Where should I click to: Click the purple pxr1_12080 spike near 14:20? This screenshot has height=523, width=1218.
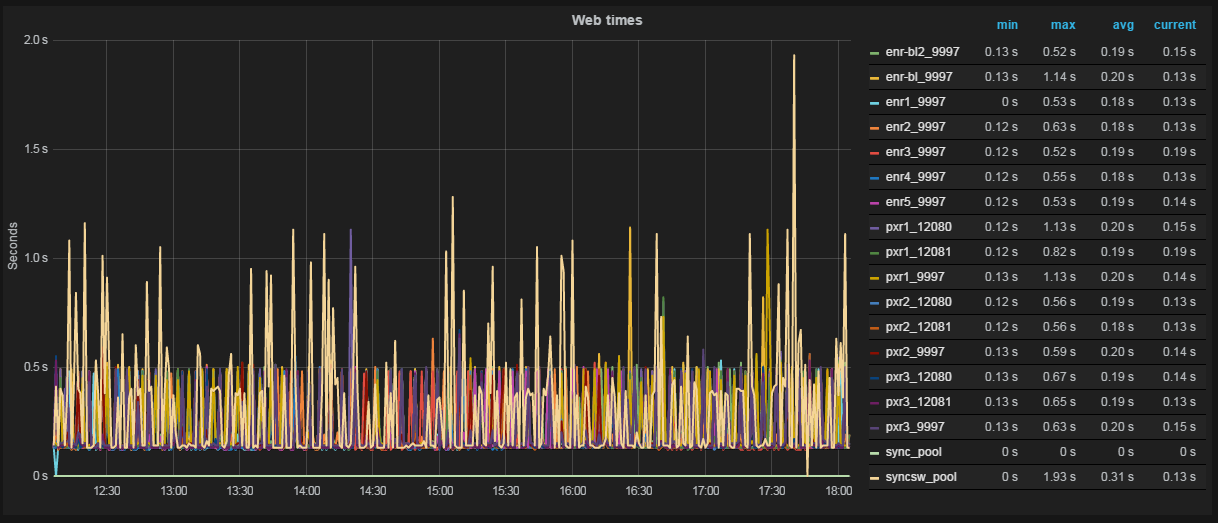350,232
